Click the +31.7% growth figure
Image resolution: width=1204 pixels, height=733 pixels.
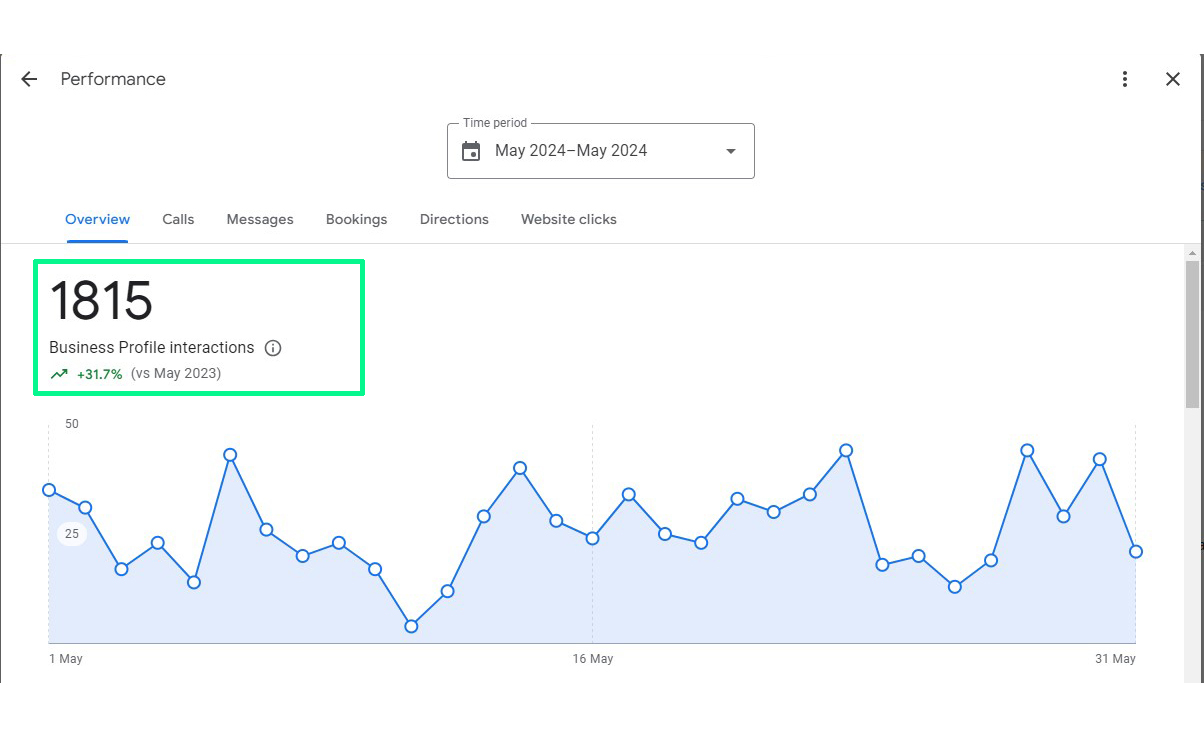(x=100, y=374)
